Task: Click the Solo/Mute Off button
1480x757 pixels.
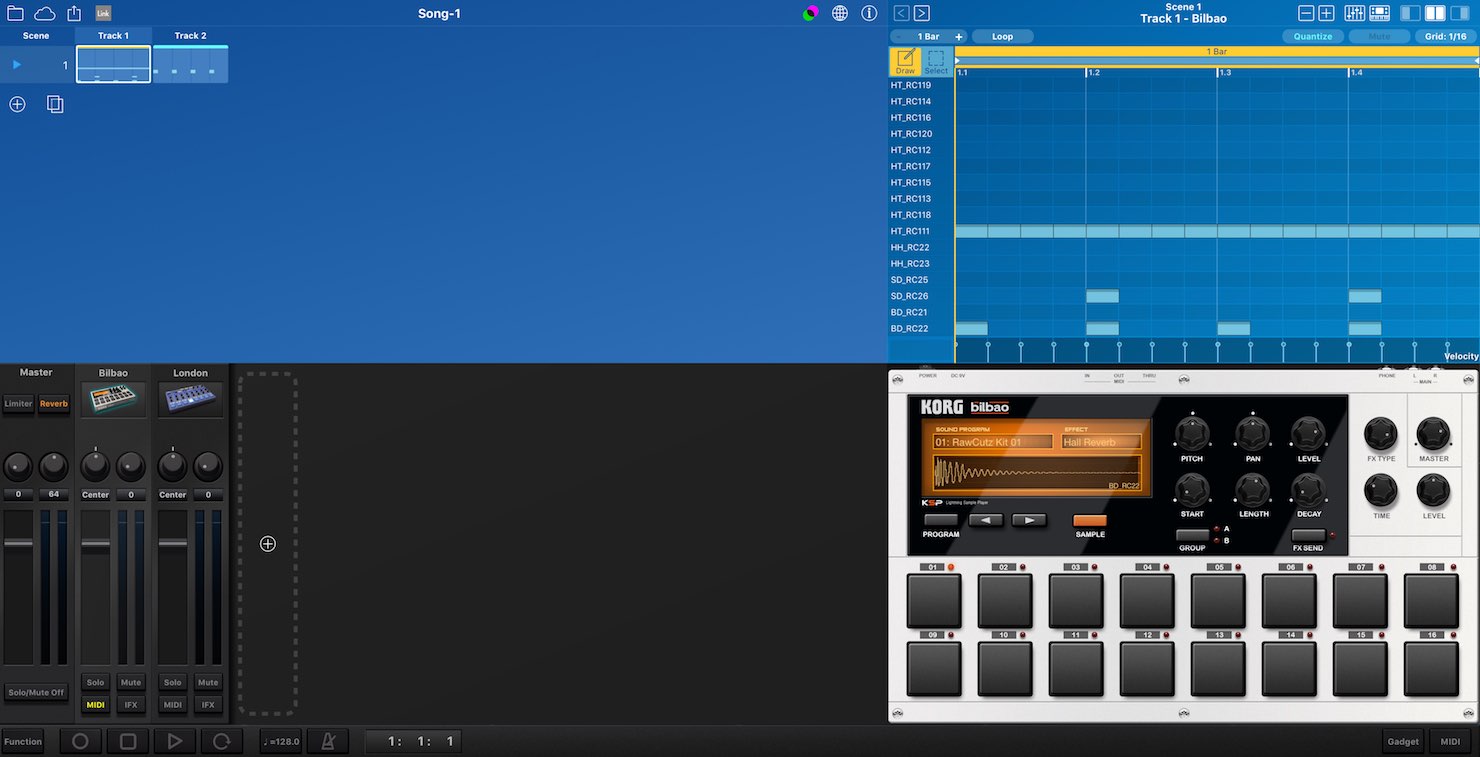Action: point(36,692)
